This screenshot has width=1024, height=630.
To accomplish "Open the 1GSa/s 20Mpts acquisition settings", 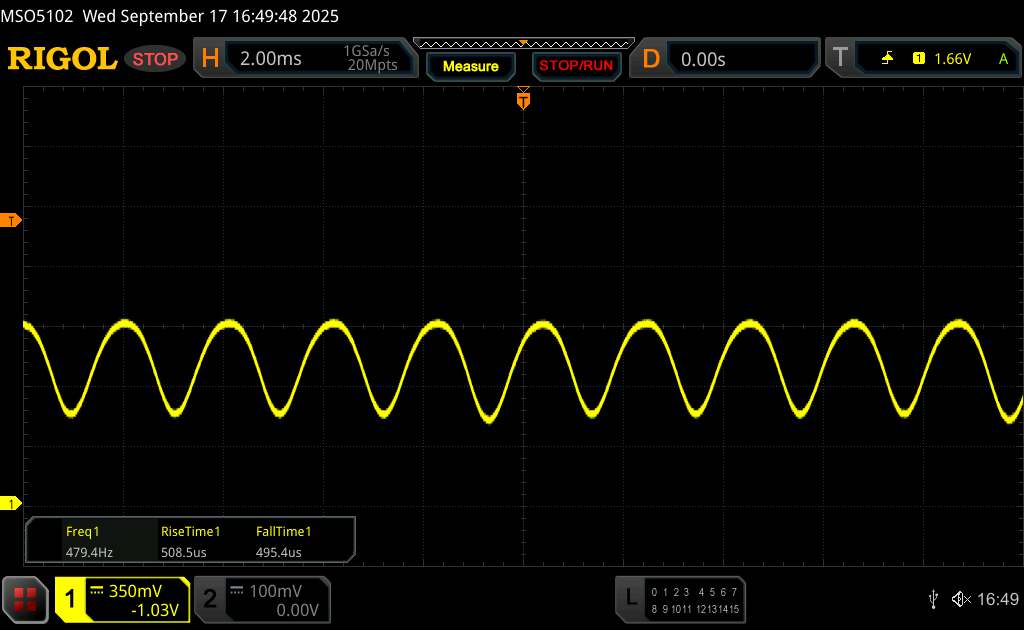I will click(x=370, y=59).
